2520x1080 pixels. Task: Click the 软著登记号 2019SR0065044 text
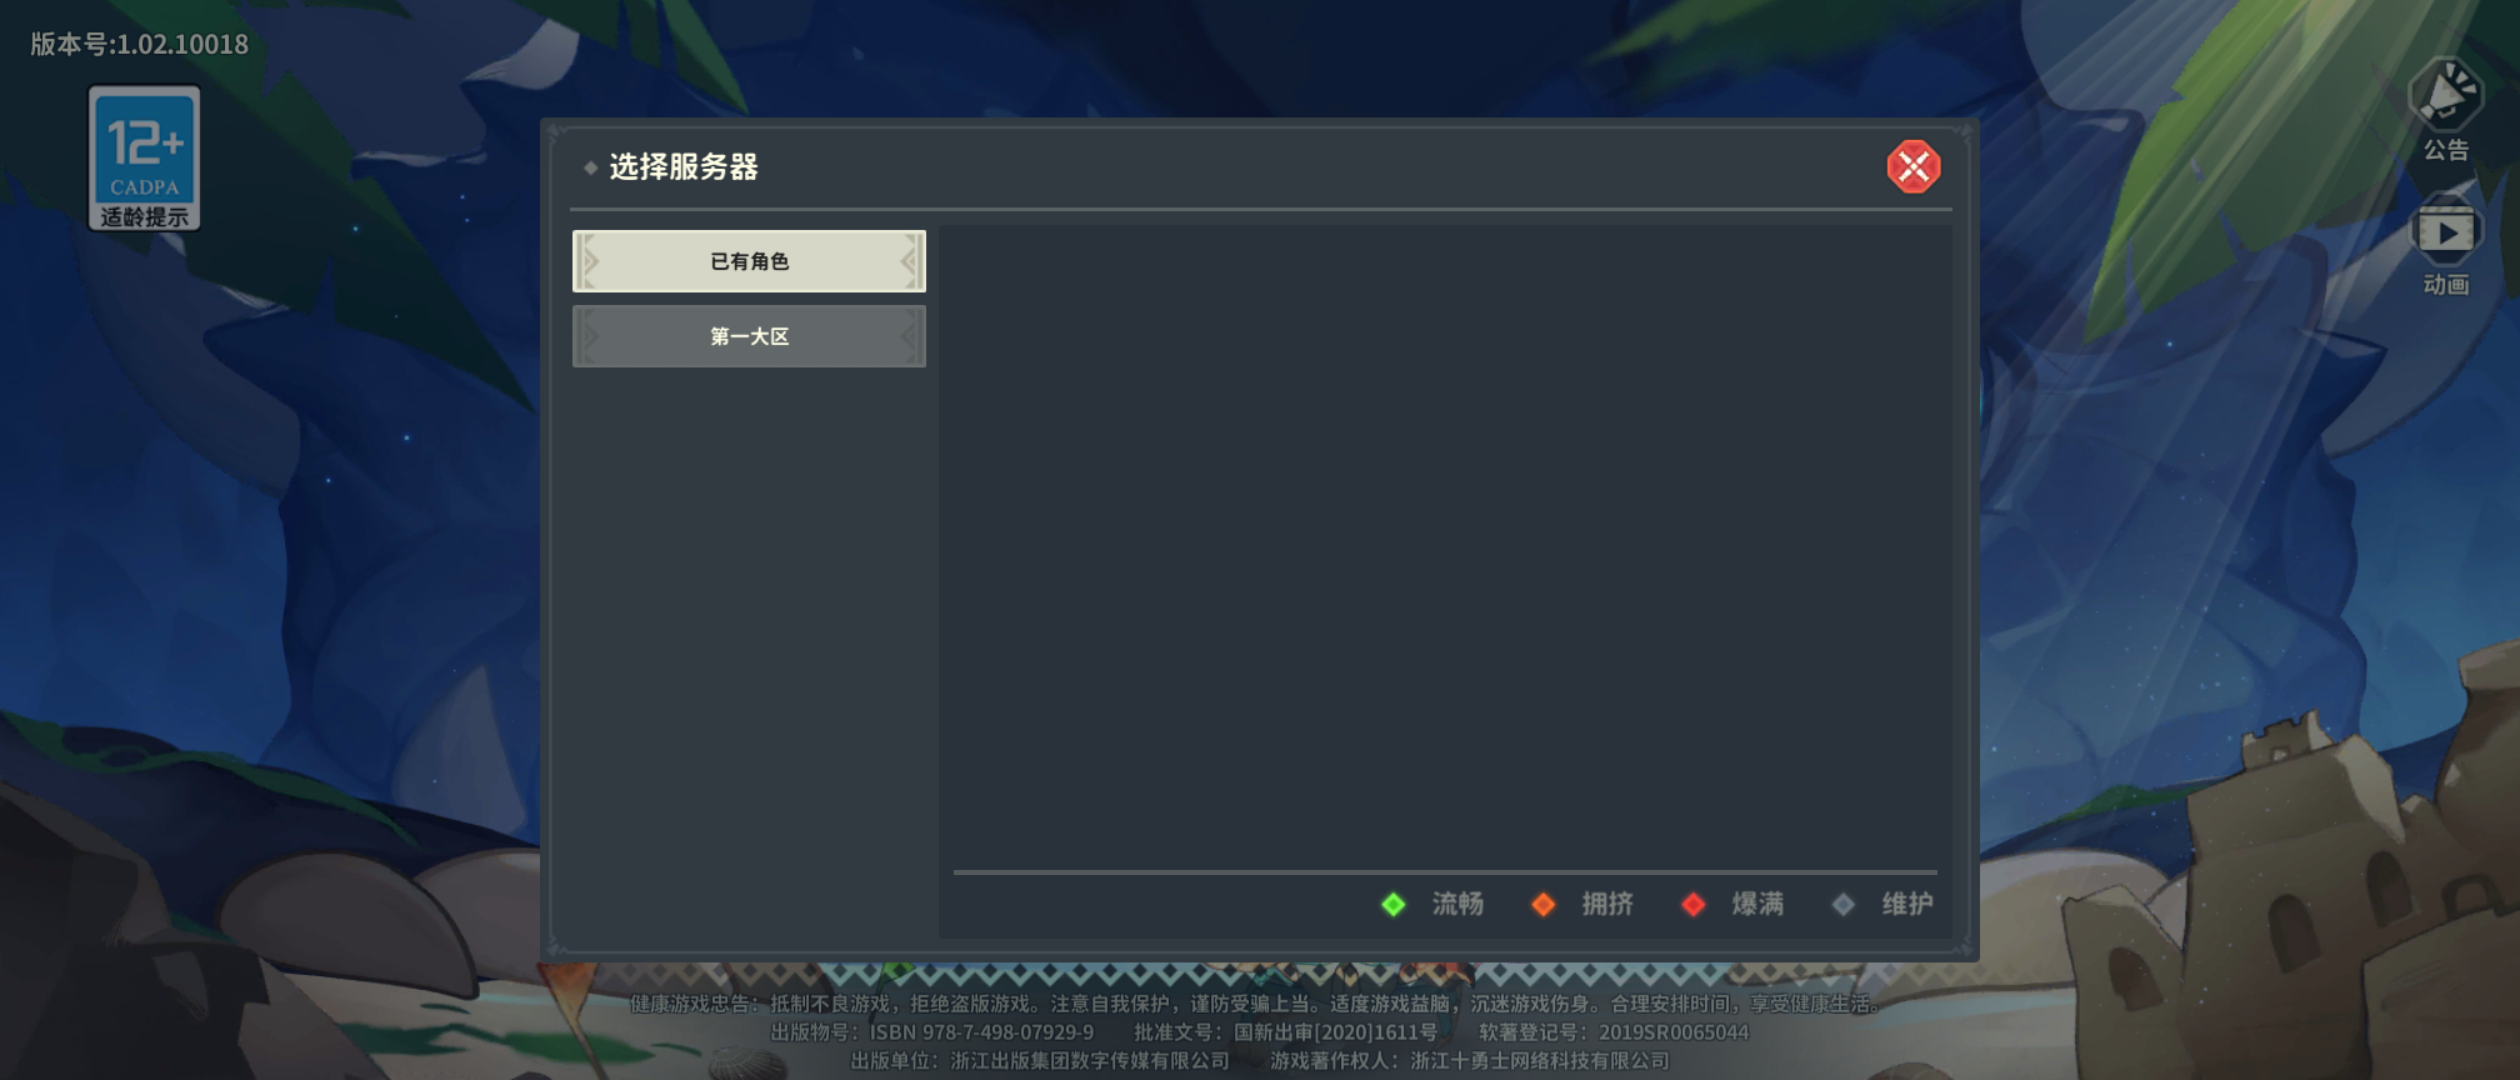(x=1614, y=1032)
